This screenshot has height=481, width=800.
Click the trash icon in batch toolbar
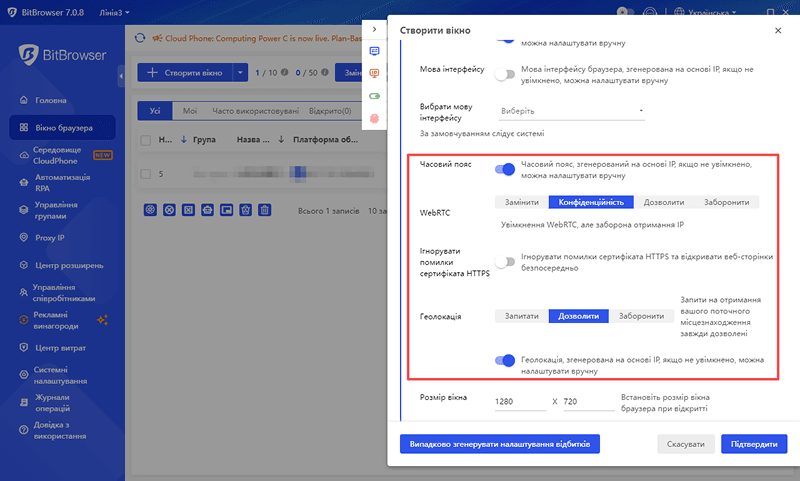(x=264, y=210)
